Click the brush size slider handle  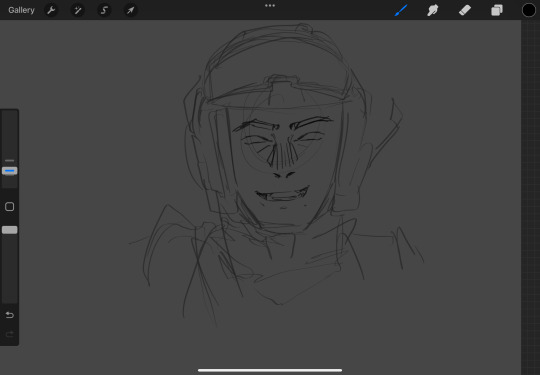(x=10, y=171)
